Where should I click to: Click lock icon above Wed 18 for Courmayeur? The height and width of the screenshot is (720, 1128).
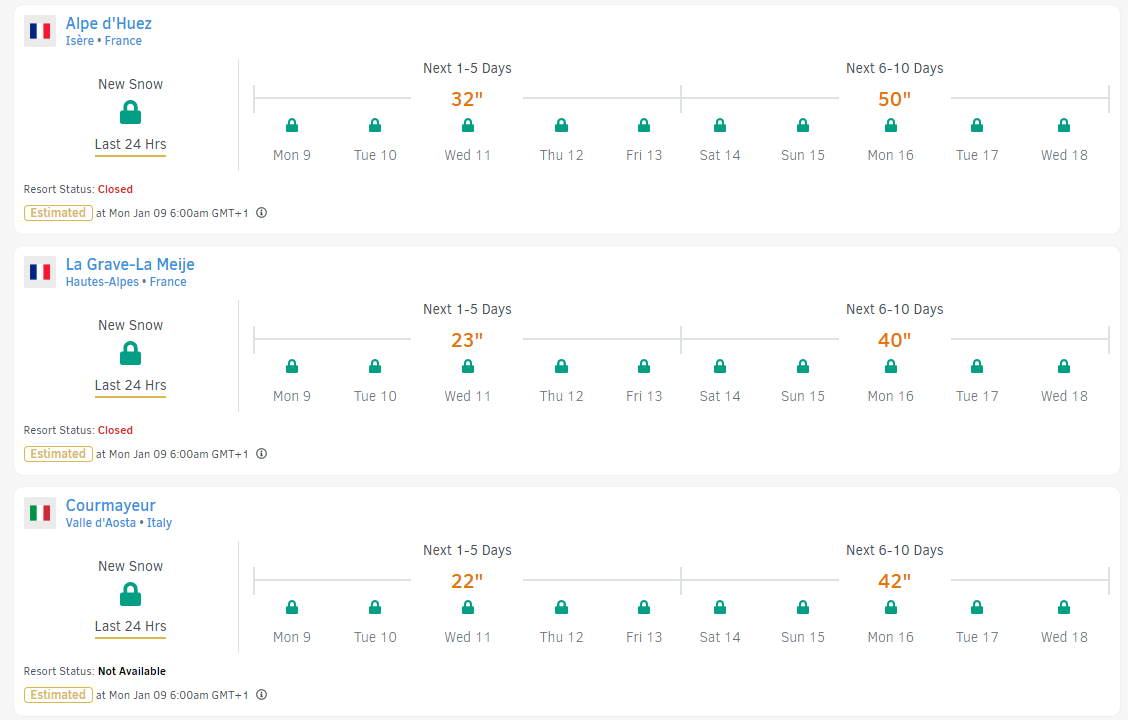1064,608
